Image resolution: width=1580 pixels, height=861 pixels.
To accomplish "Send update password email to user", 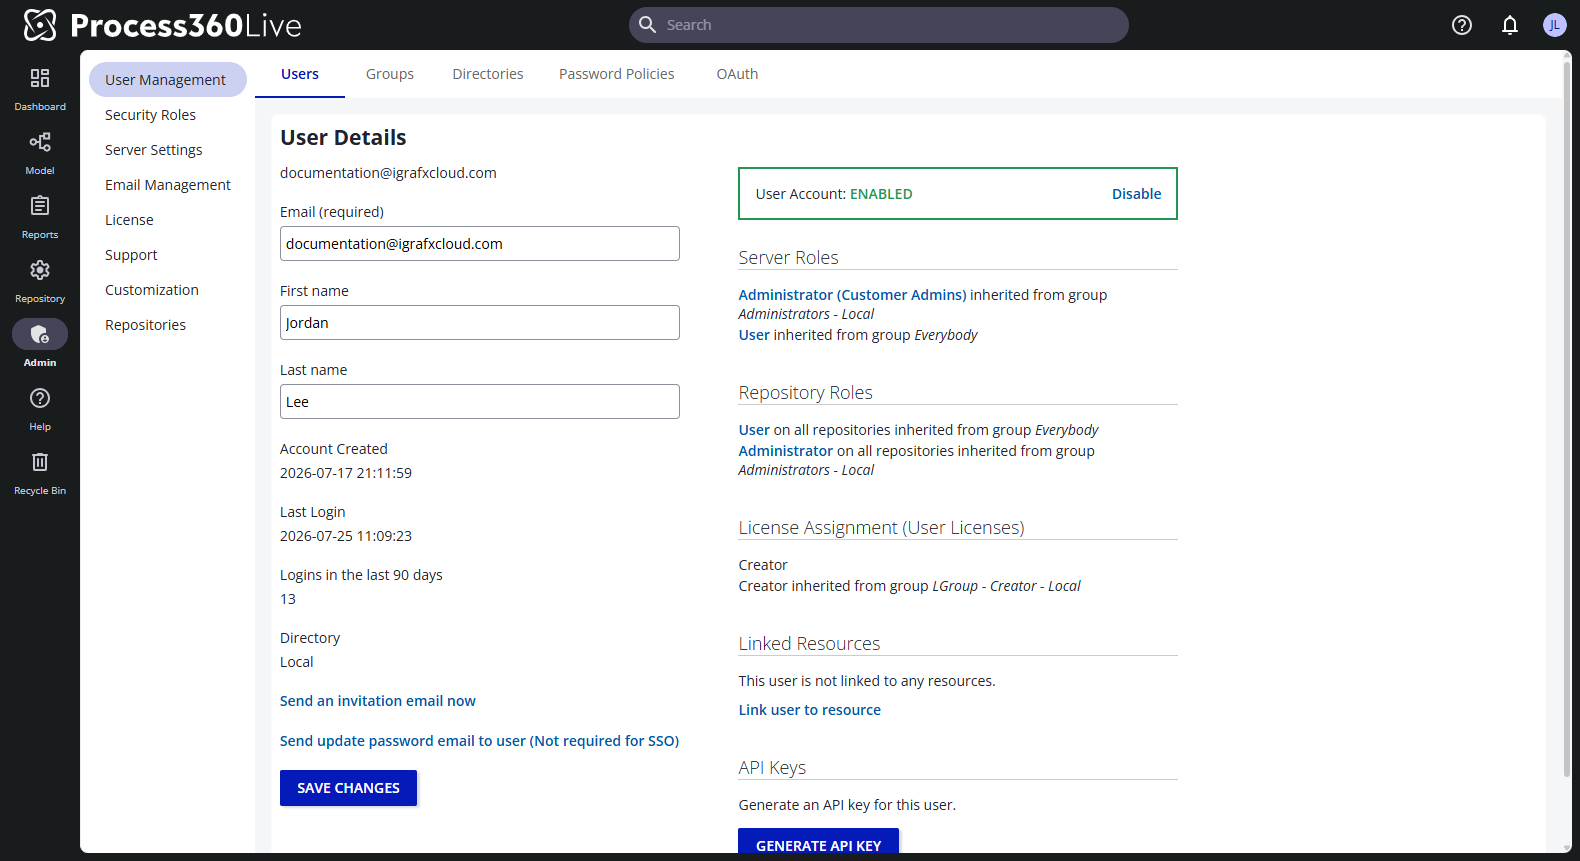I will (x=479, y=741).
